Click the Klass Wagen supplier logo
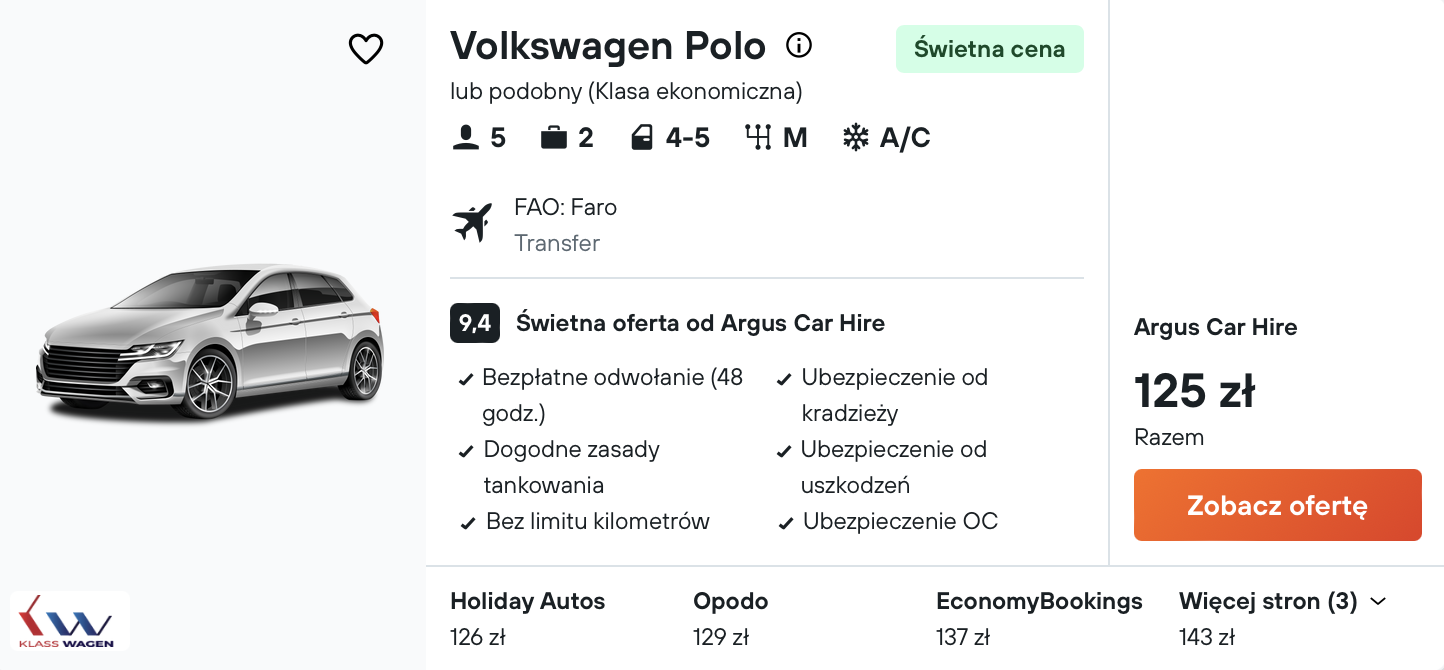1444x670 pixels. click(x=69, y=622)
